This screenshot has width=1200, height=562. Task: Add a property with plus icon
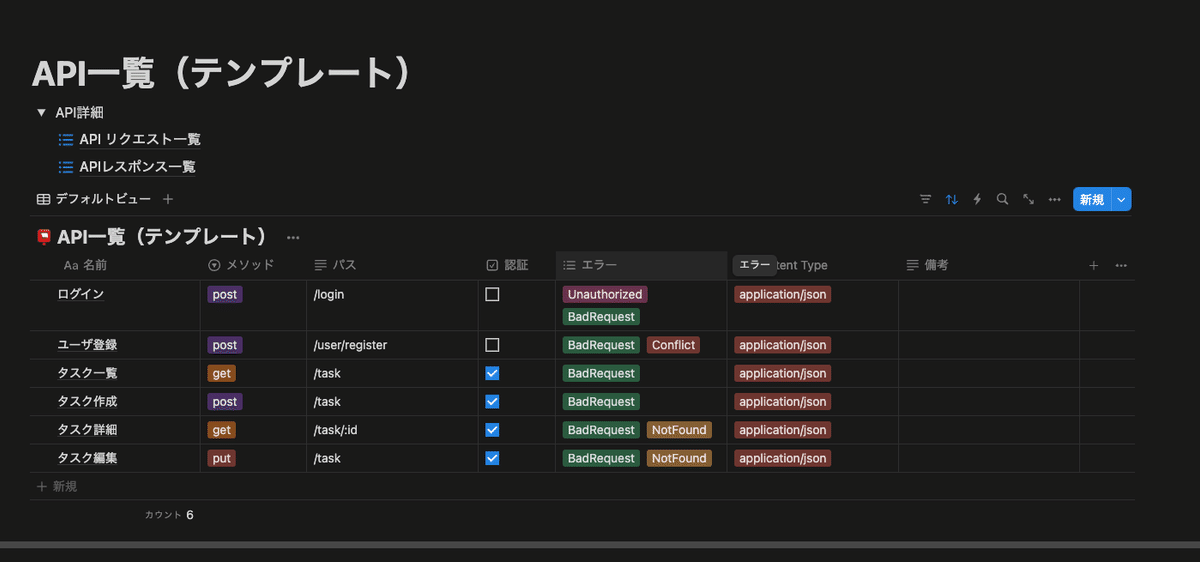point(1094,265)
